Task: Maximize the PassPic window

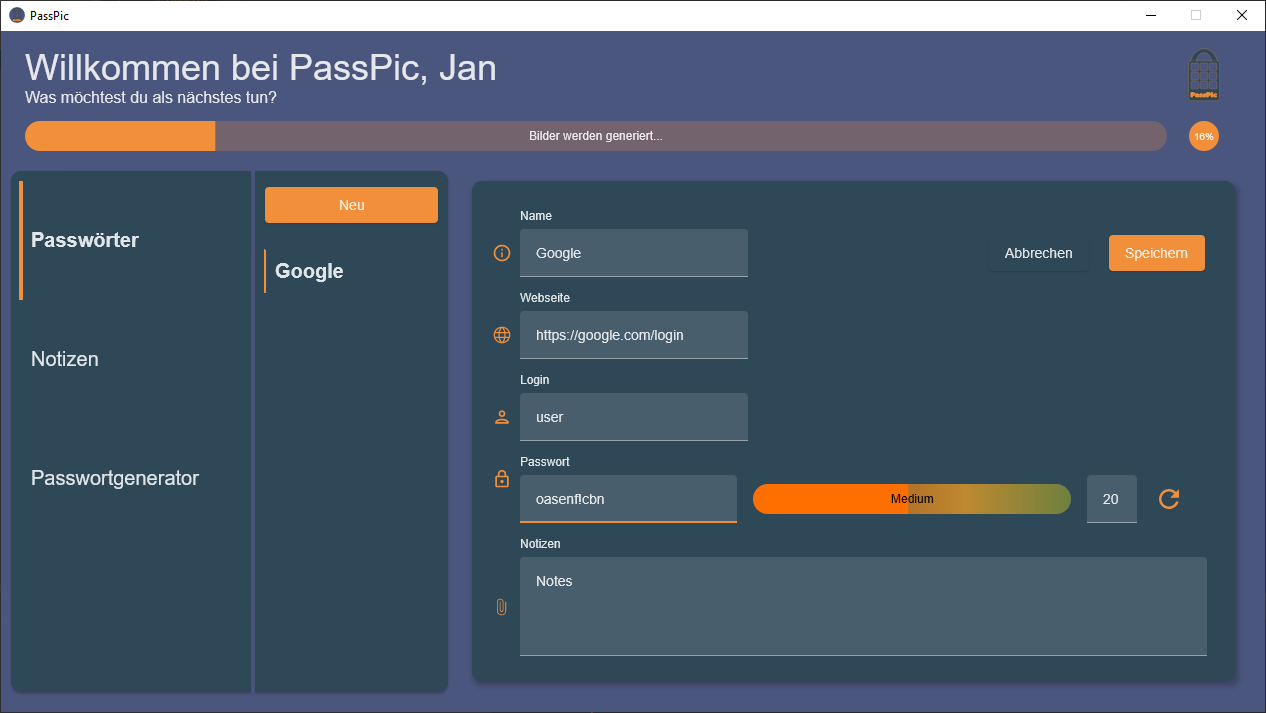Action: (1196, 15)
